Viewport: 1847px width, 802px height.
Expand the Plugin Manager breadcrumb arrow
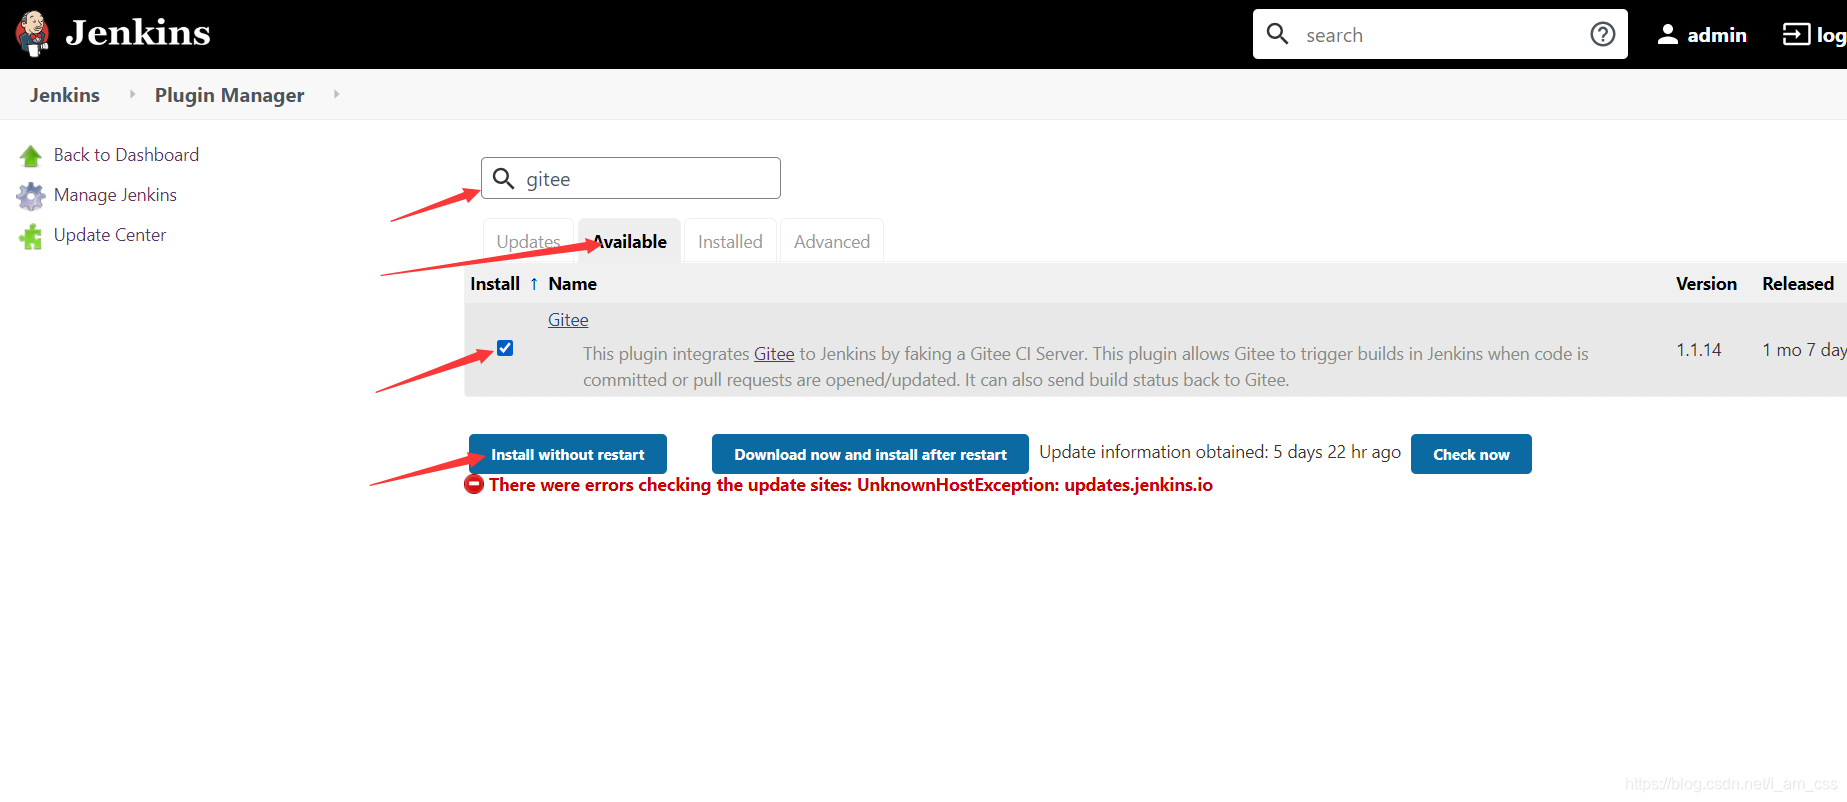point(336,94)
